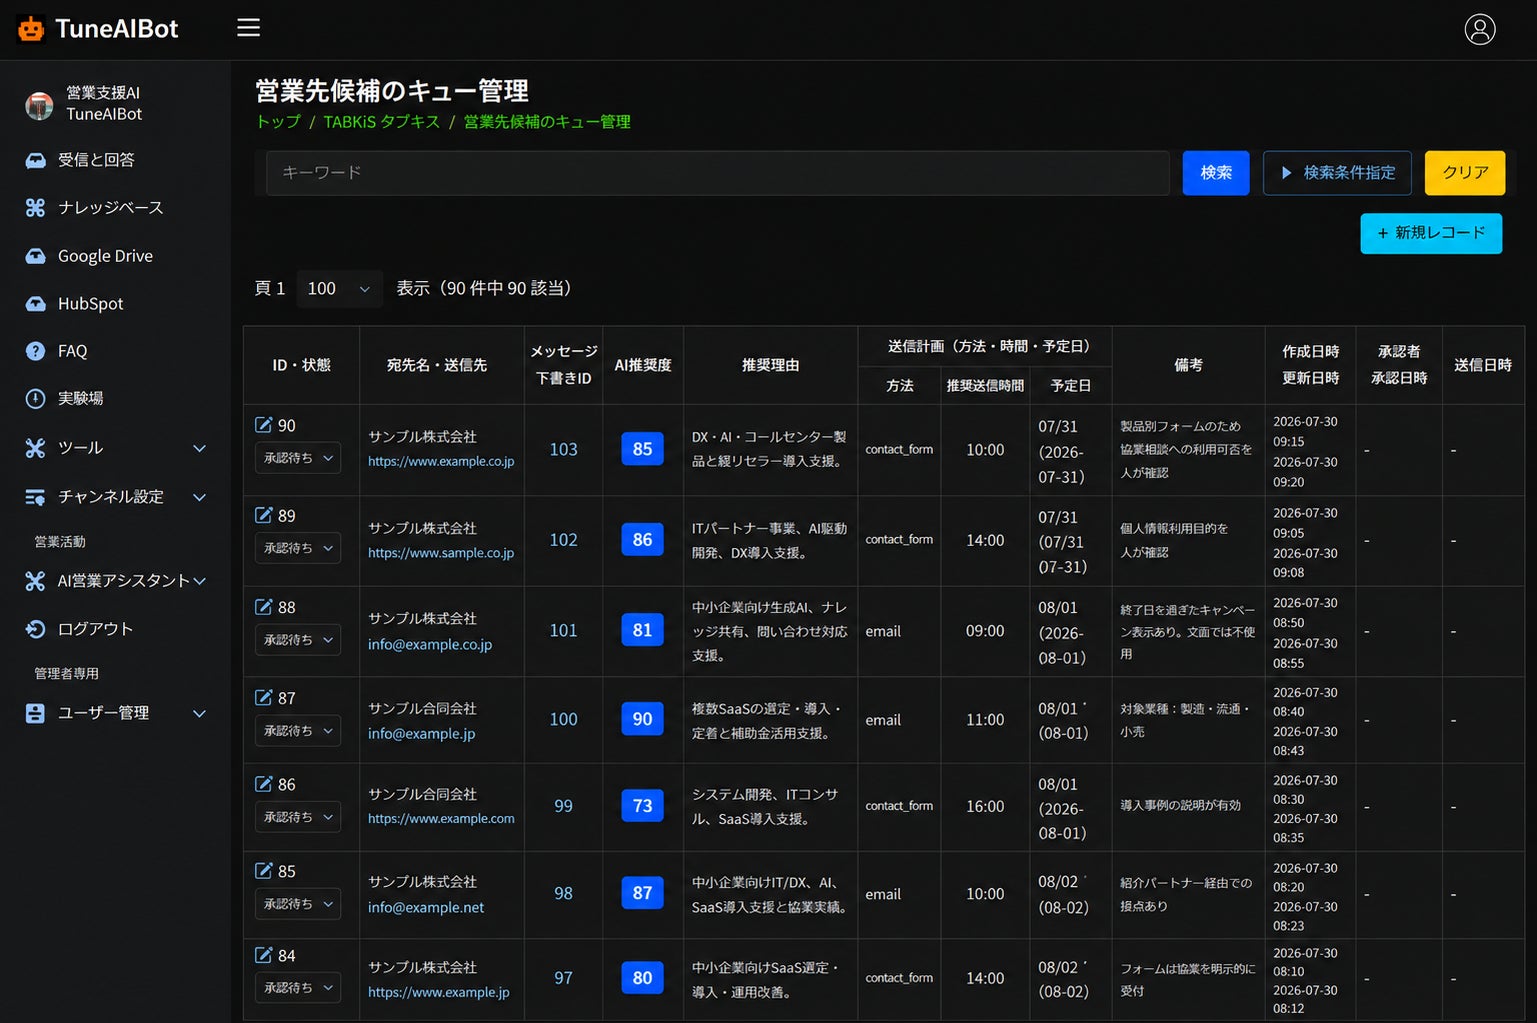
Task: Go to the トップ breadcrumb link
Action: tap(278, 122)
